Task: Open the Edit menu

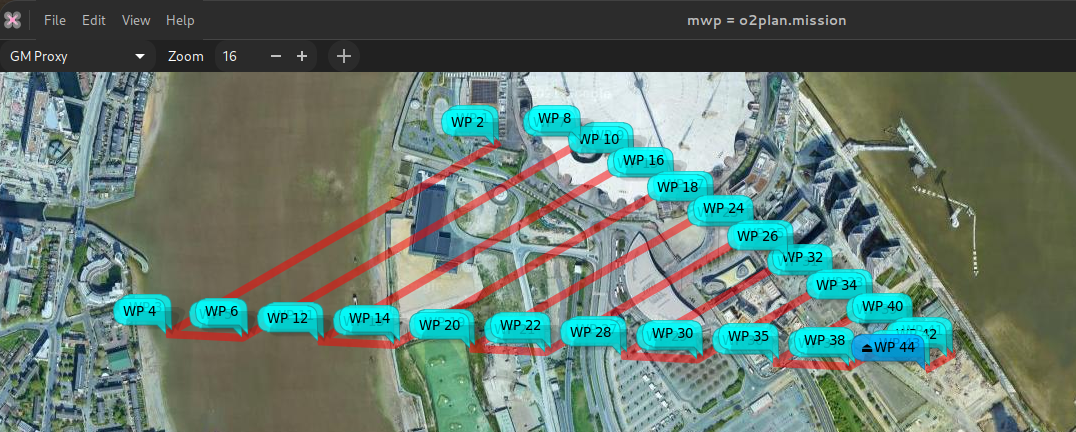Action: [x=94, y=20]
